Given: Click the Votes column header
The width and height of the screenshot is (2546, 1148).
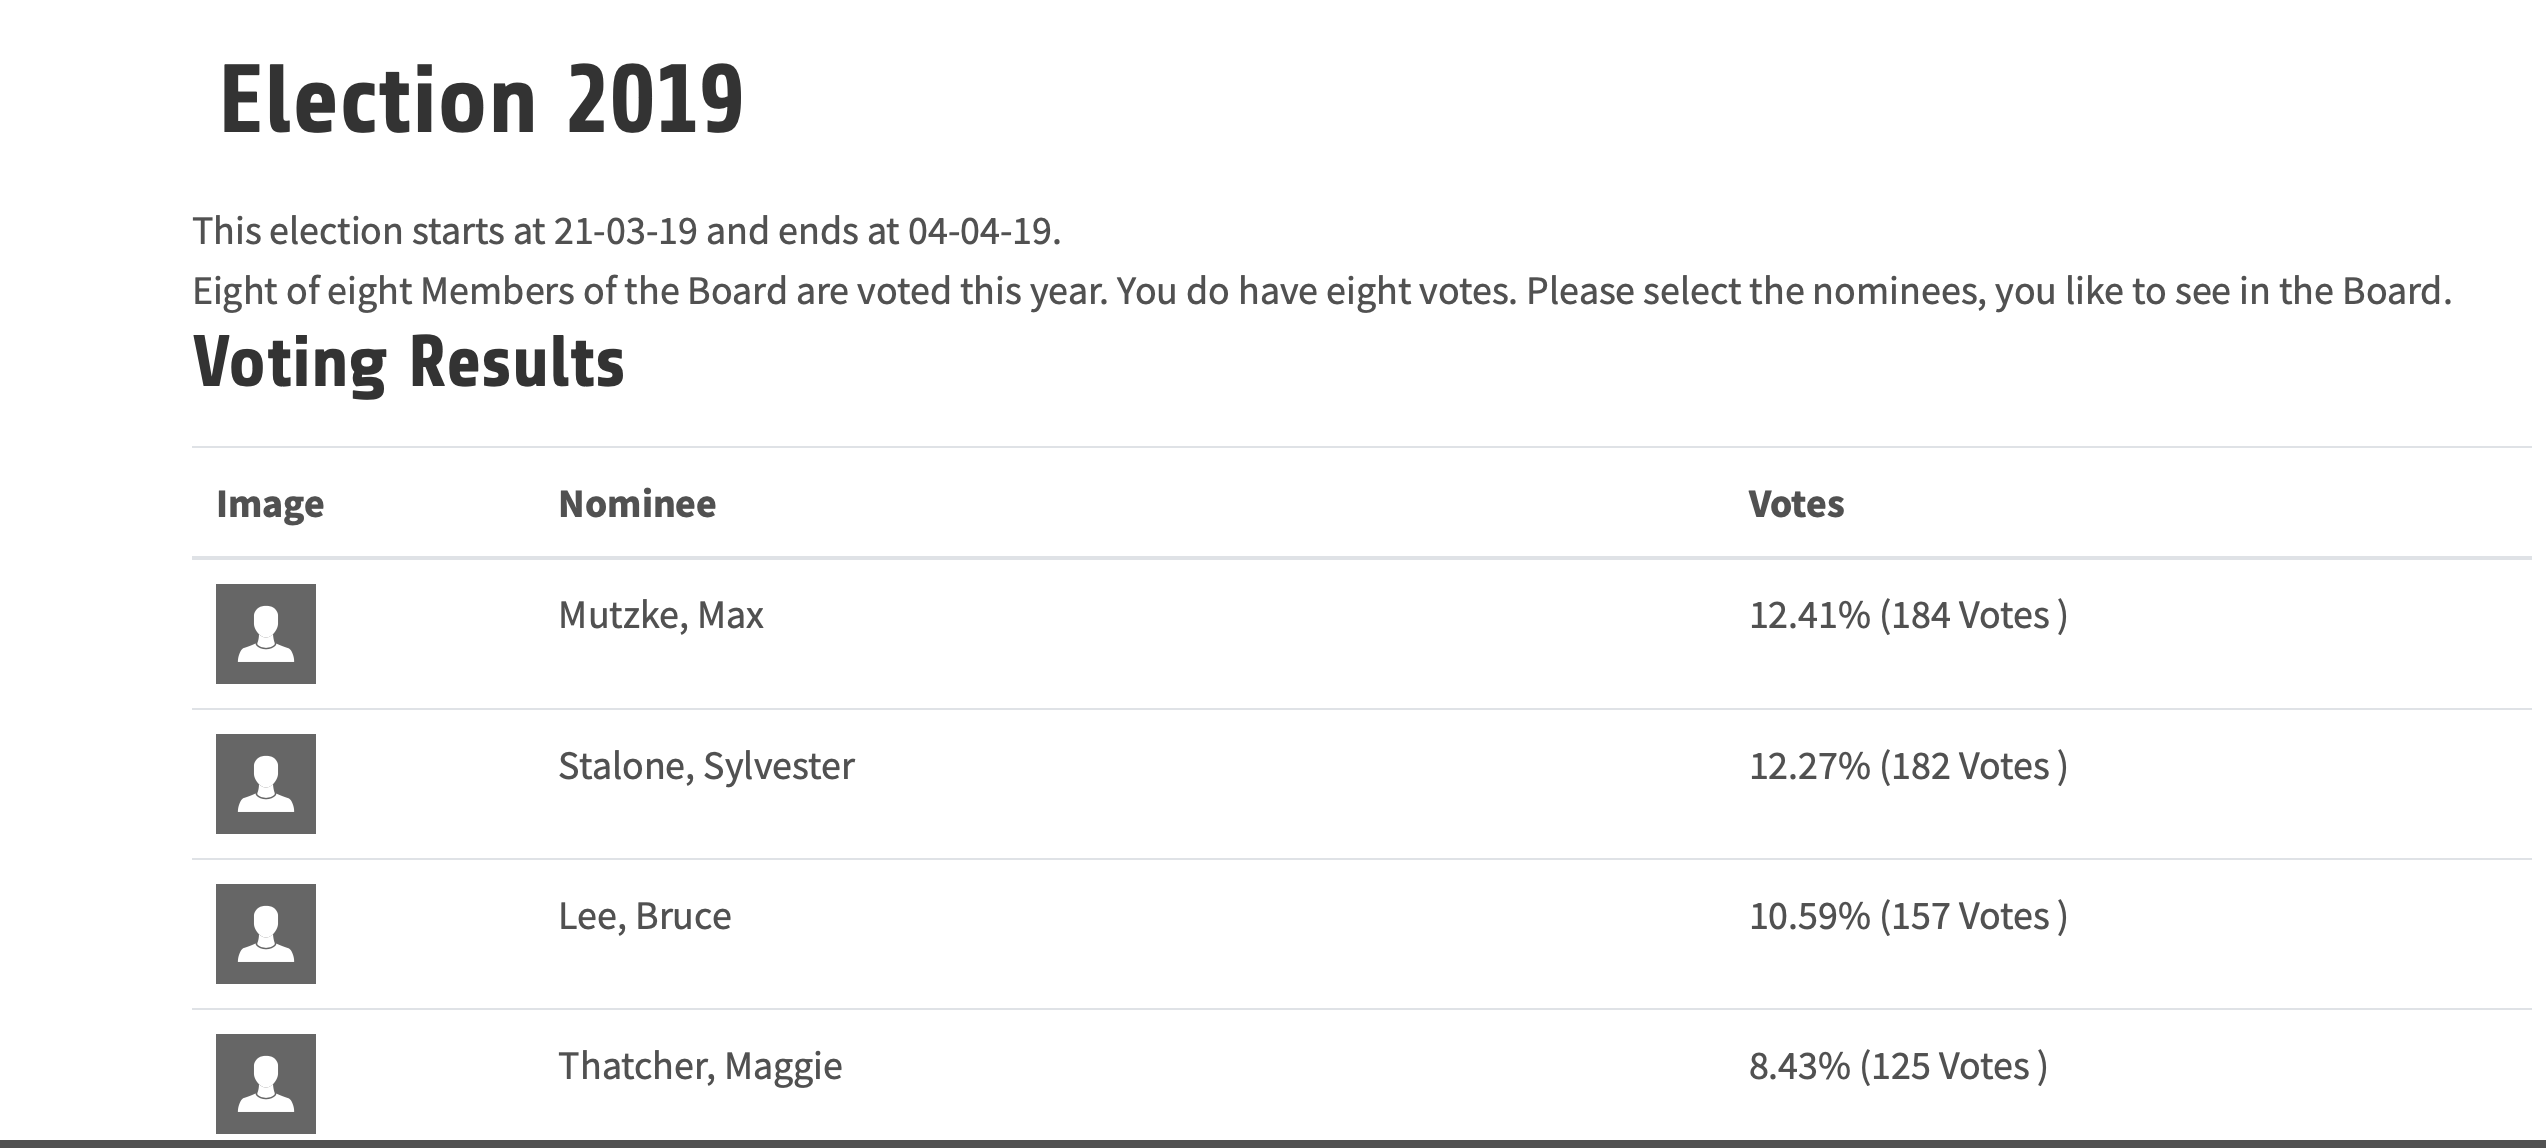Looking at the screenshot, I should pos(1796,504).
